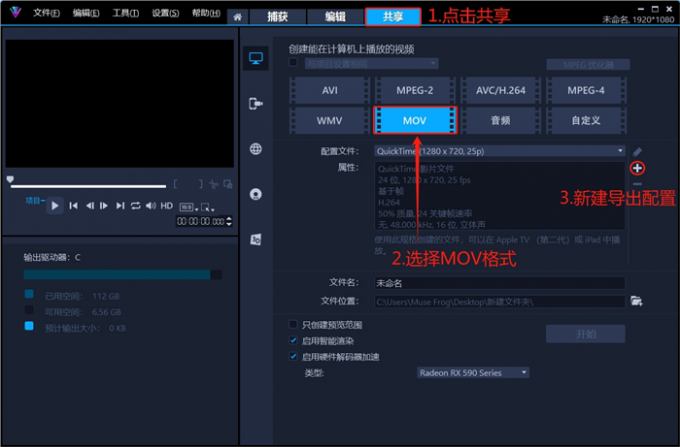
Task: Uncheck 启用智能渲染 option
Action: point(292,340)
